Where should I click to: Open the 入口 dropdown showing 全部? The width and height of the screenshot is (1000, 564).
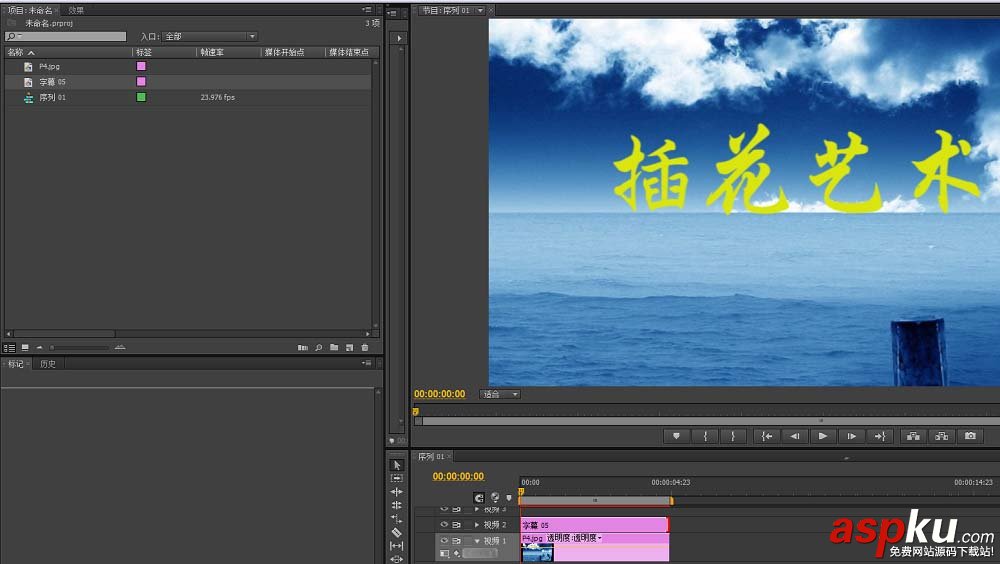click(x=210, y=36)
